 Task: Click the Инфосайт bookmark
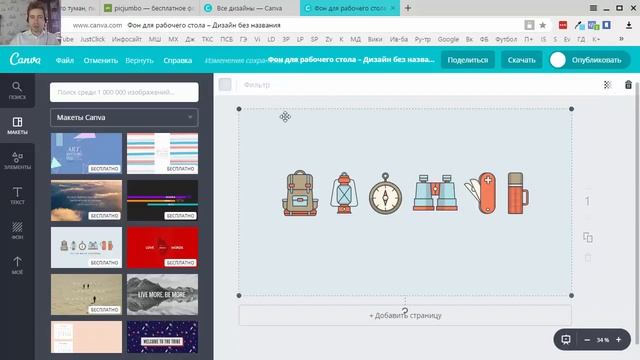pos(127,39)
